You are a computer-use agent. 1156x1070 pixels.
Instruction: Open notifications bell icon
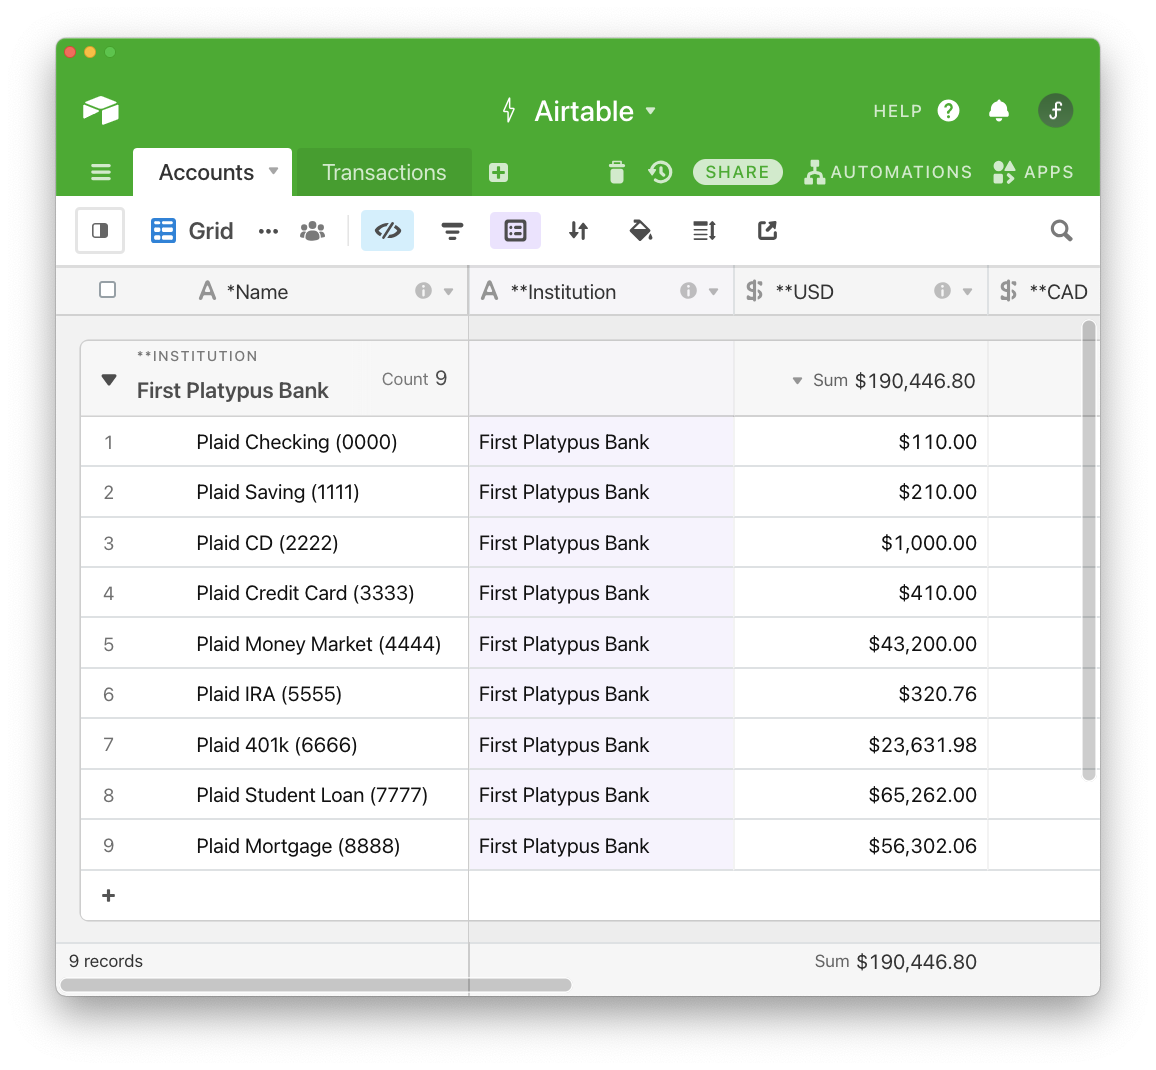(x=998, y=111)
